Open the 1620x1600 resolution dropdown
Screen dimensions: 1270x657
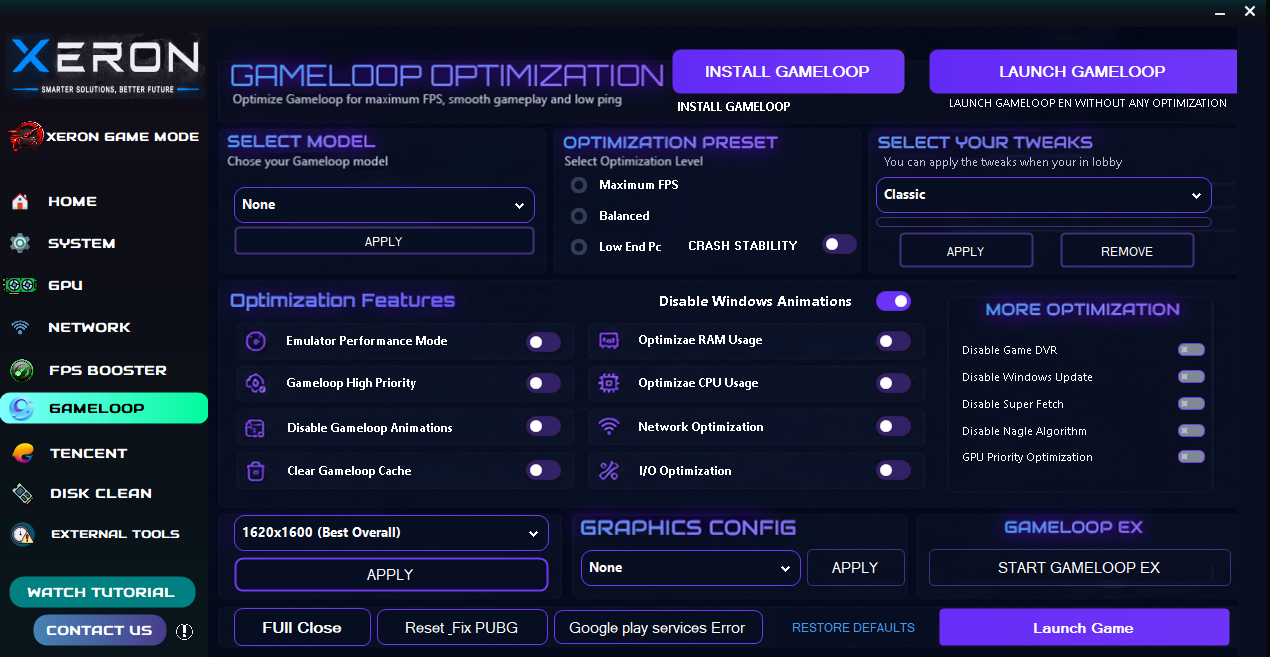(391, 533)
